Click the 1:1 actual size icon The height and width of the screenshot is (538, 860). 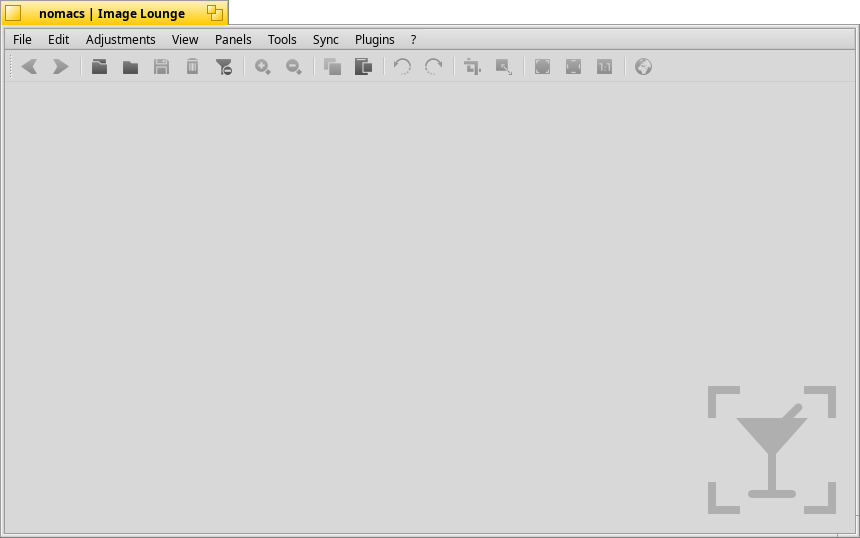coord(604,67)
